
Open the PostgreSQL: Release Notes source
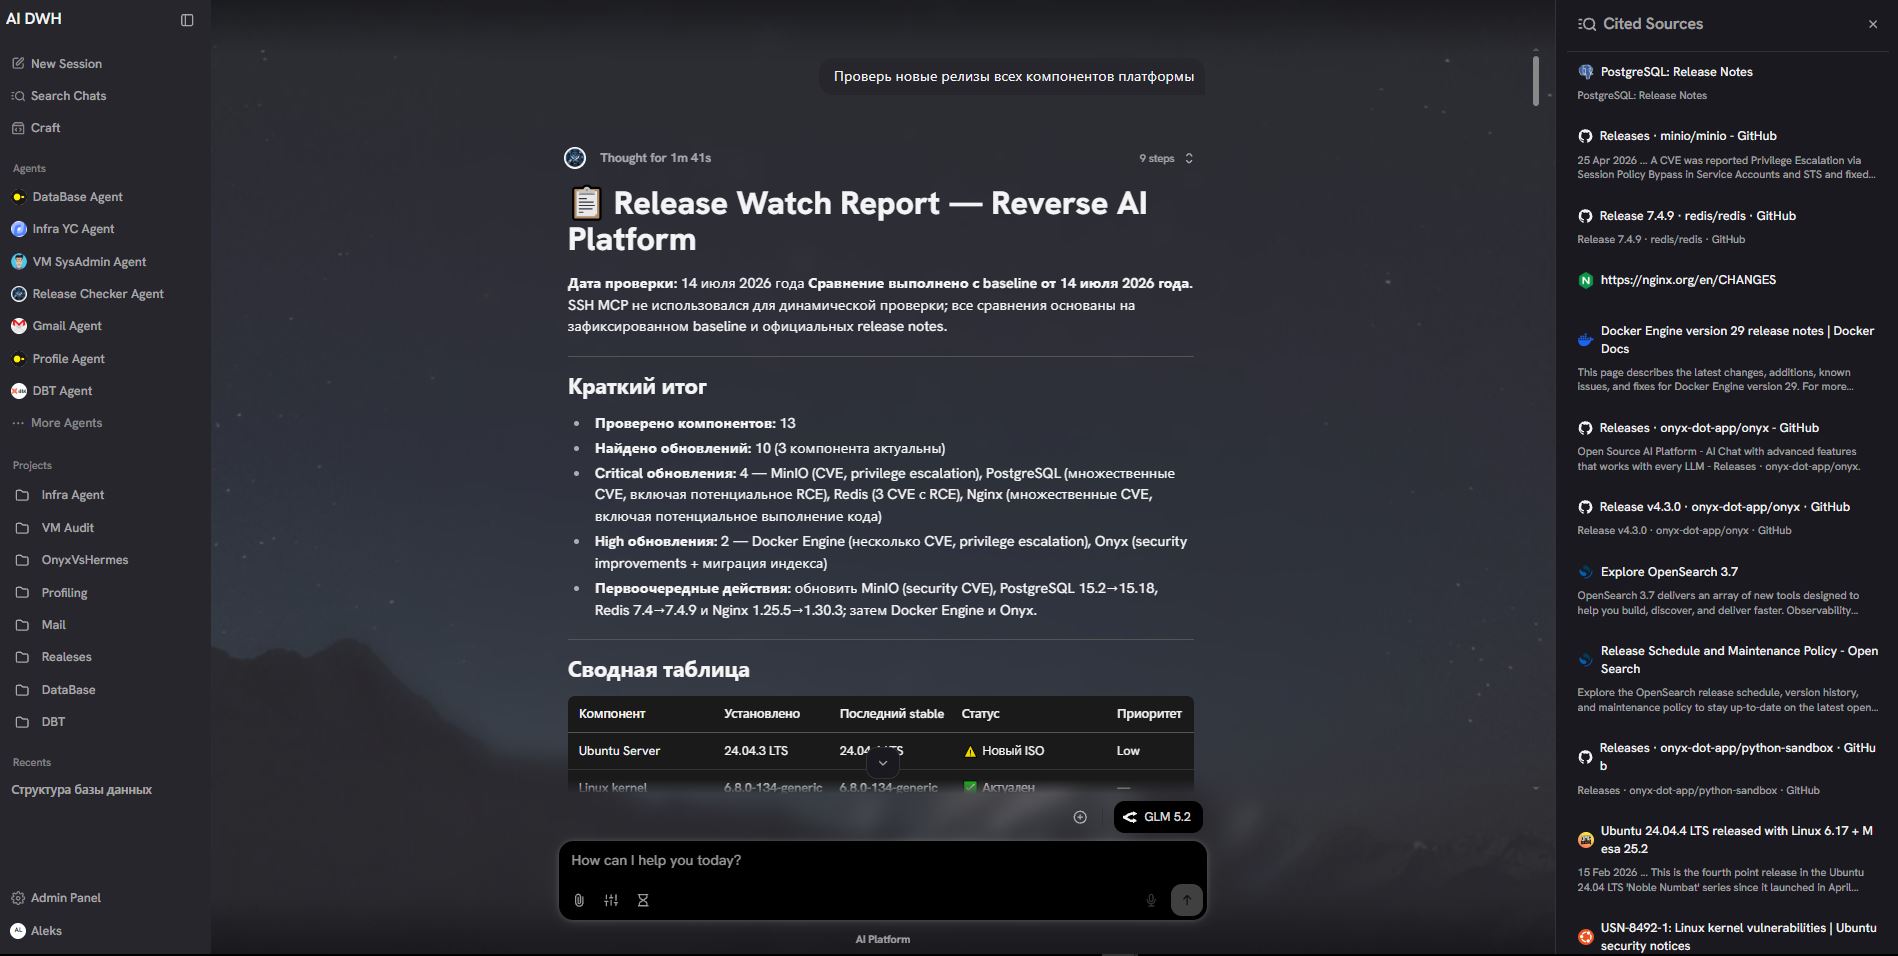(1676, 72)
